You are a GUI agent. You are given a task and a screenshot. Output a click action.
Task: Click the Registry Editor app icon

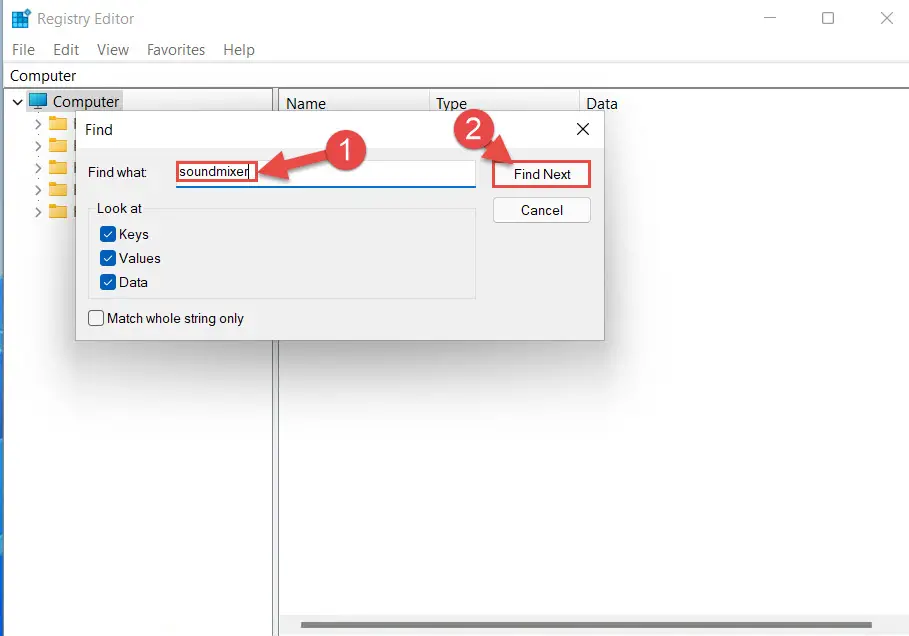click(x=21, y=19)
